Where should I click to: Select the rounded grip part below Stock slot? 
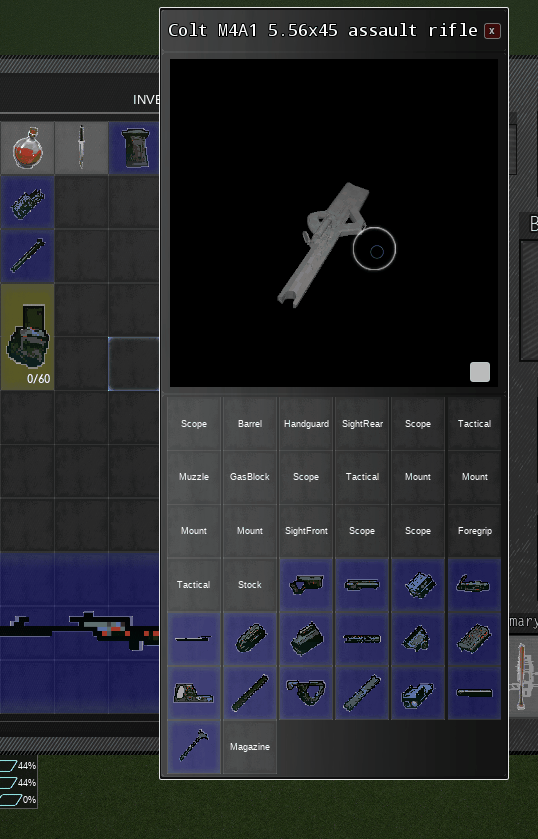coord(250,639)
